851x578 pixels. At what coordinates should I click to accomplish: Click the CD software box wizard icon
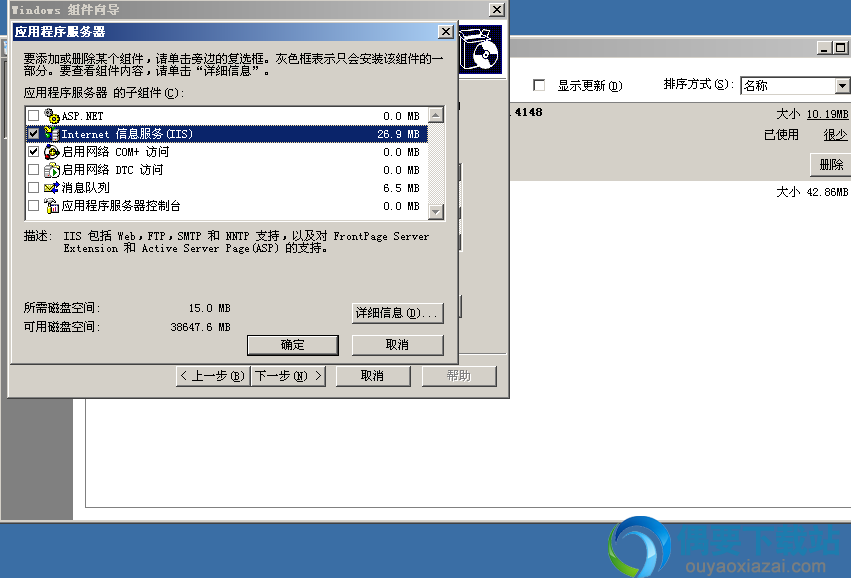(480, 50)
